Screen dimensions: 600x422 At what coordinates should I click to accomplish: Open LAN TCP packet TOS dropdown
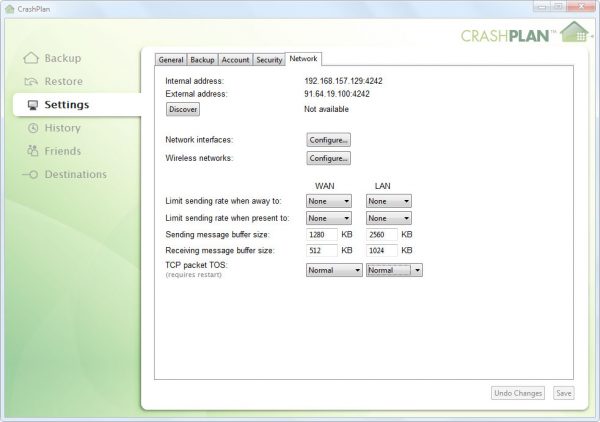394,270
